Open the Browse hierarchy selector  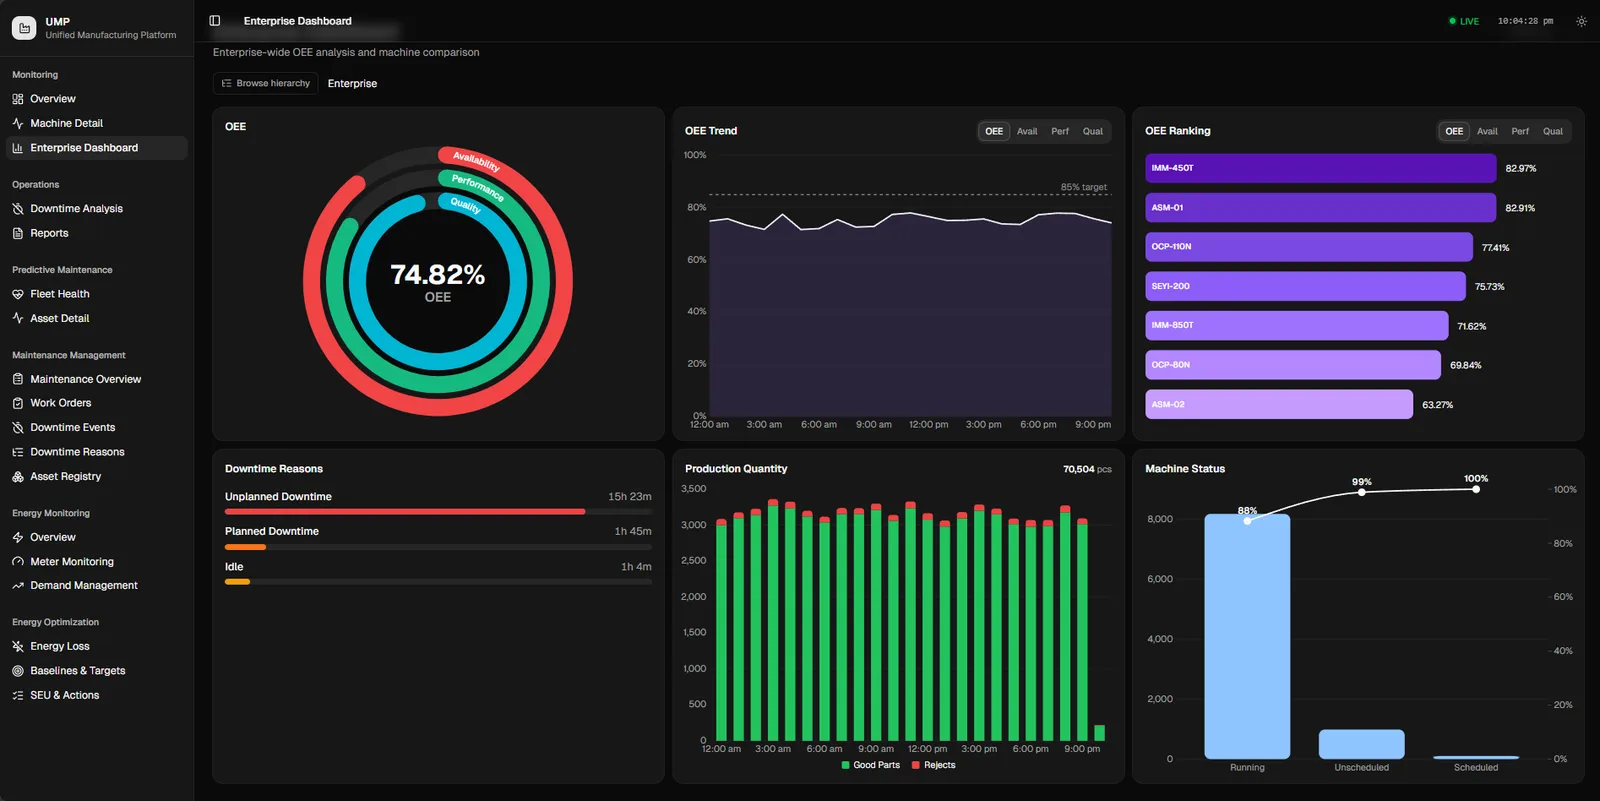(266, 83)
